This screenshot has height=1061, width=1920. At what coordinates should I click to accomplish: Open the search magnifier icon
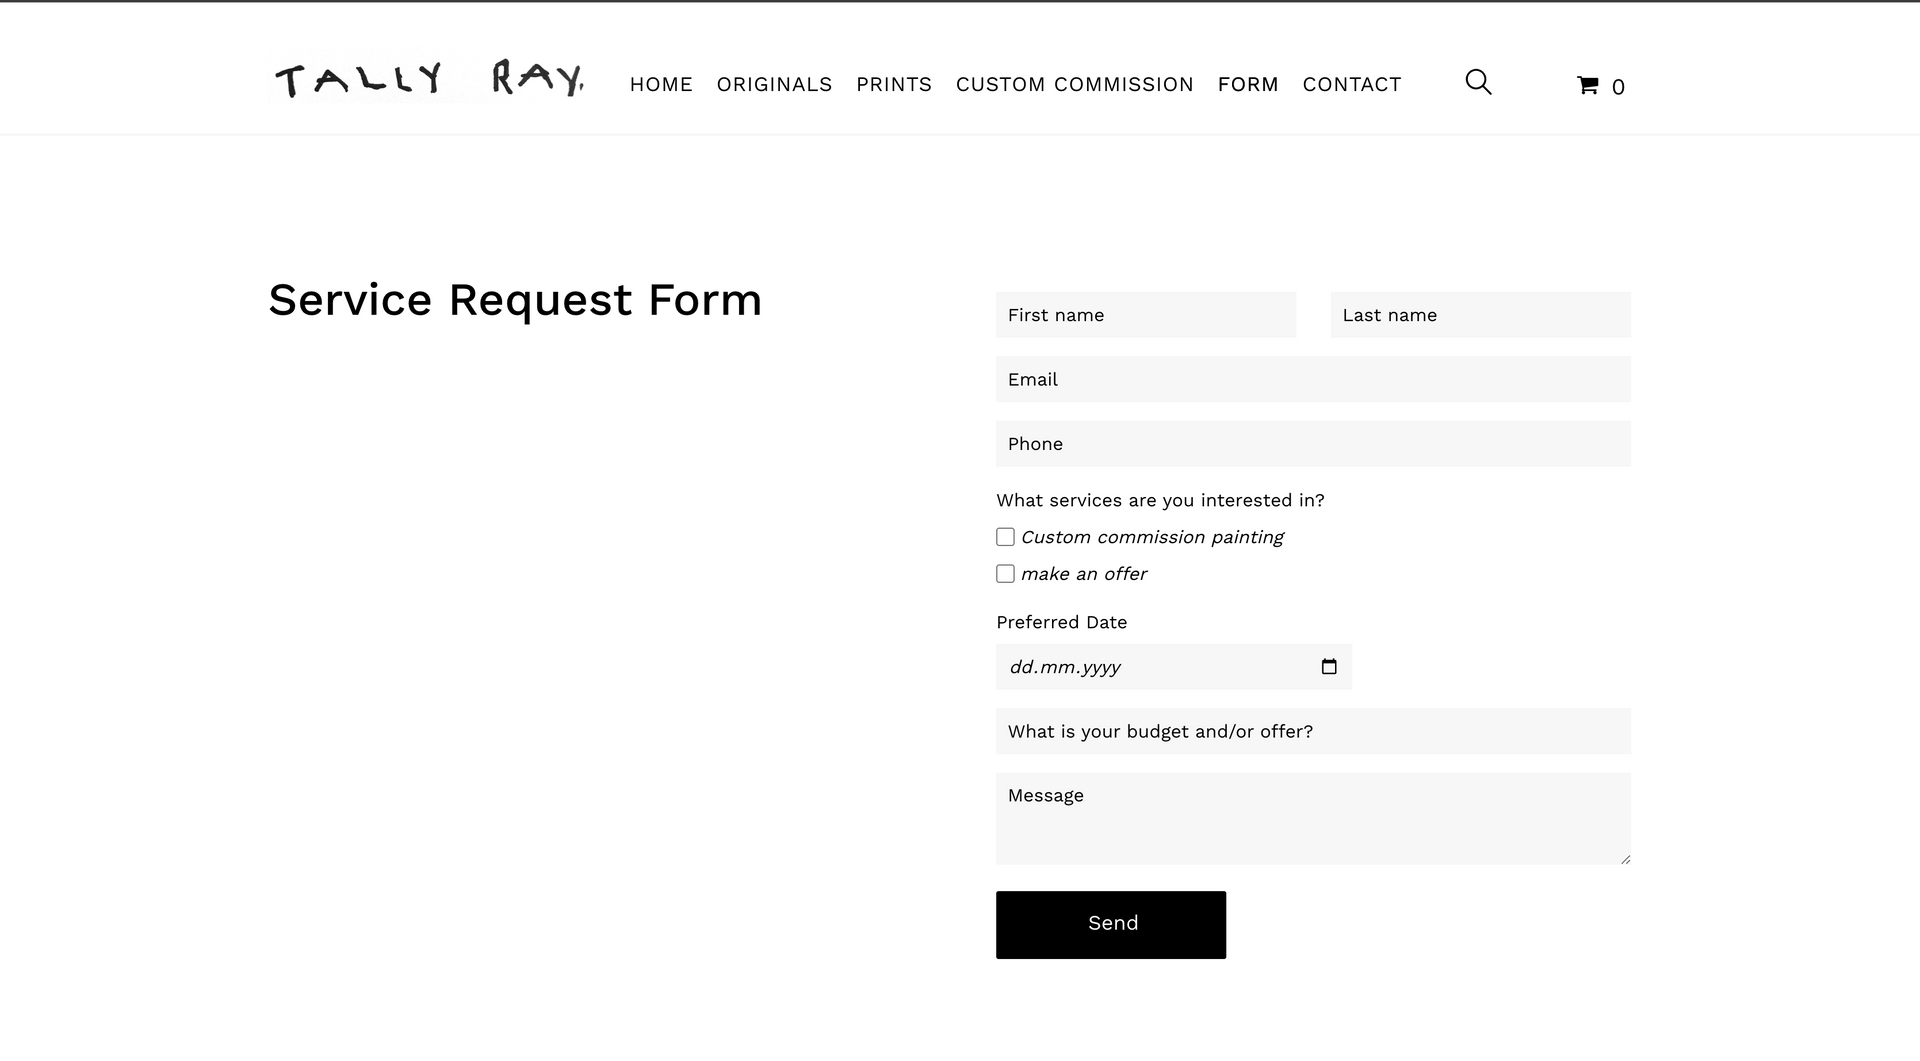(1478, 82)
